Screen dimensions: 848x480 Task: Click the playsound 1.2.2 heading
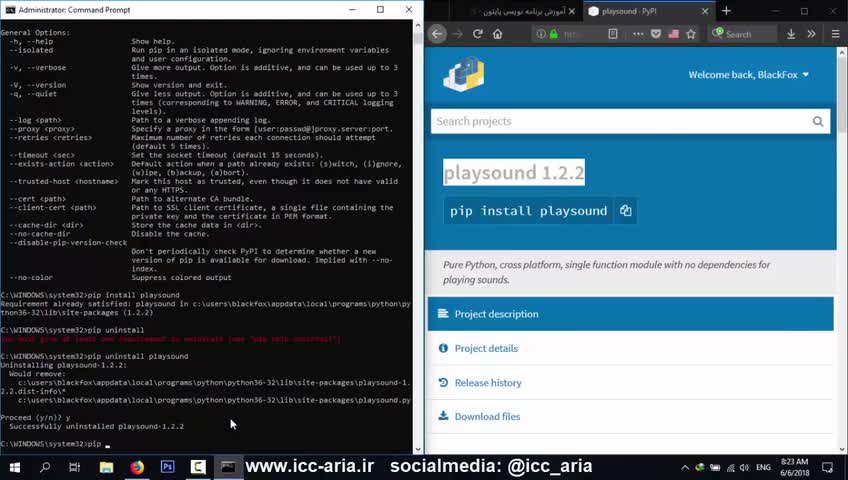pos(514,172)
